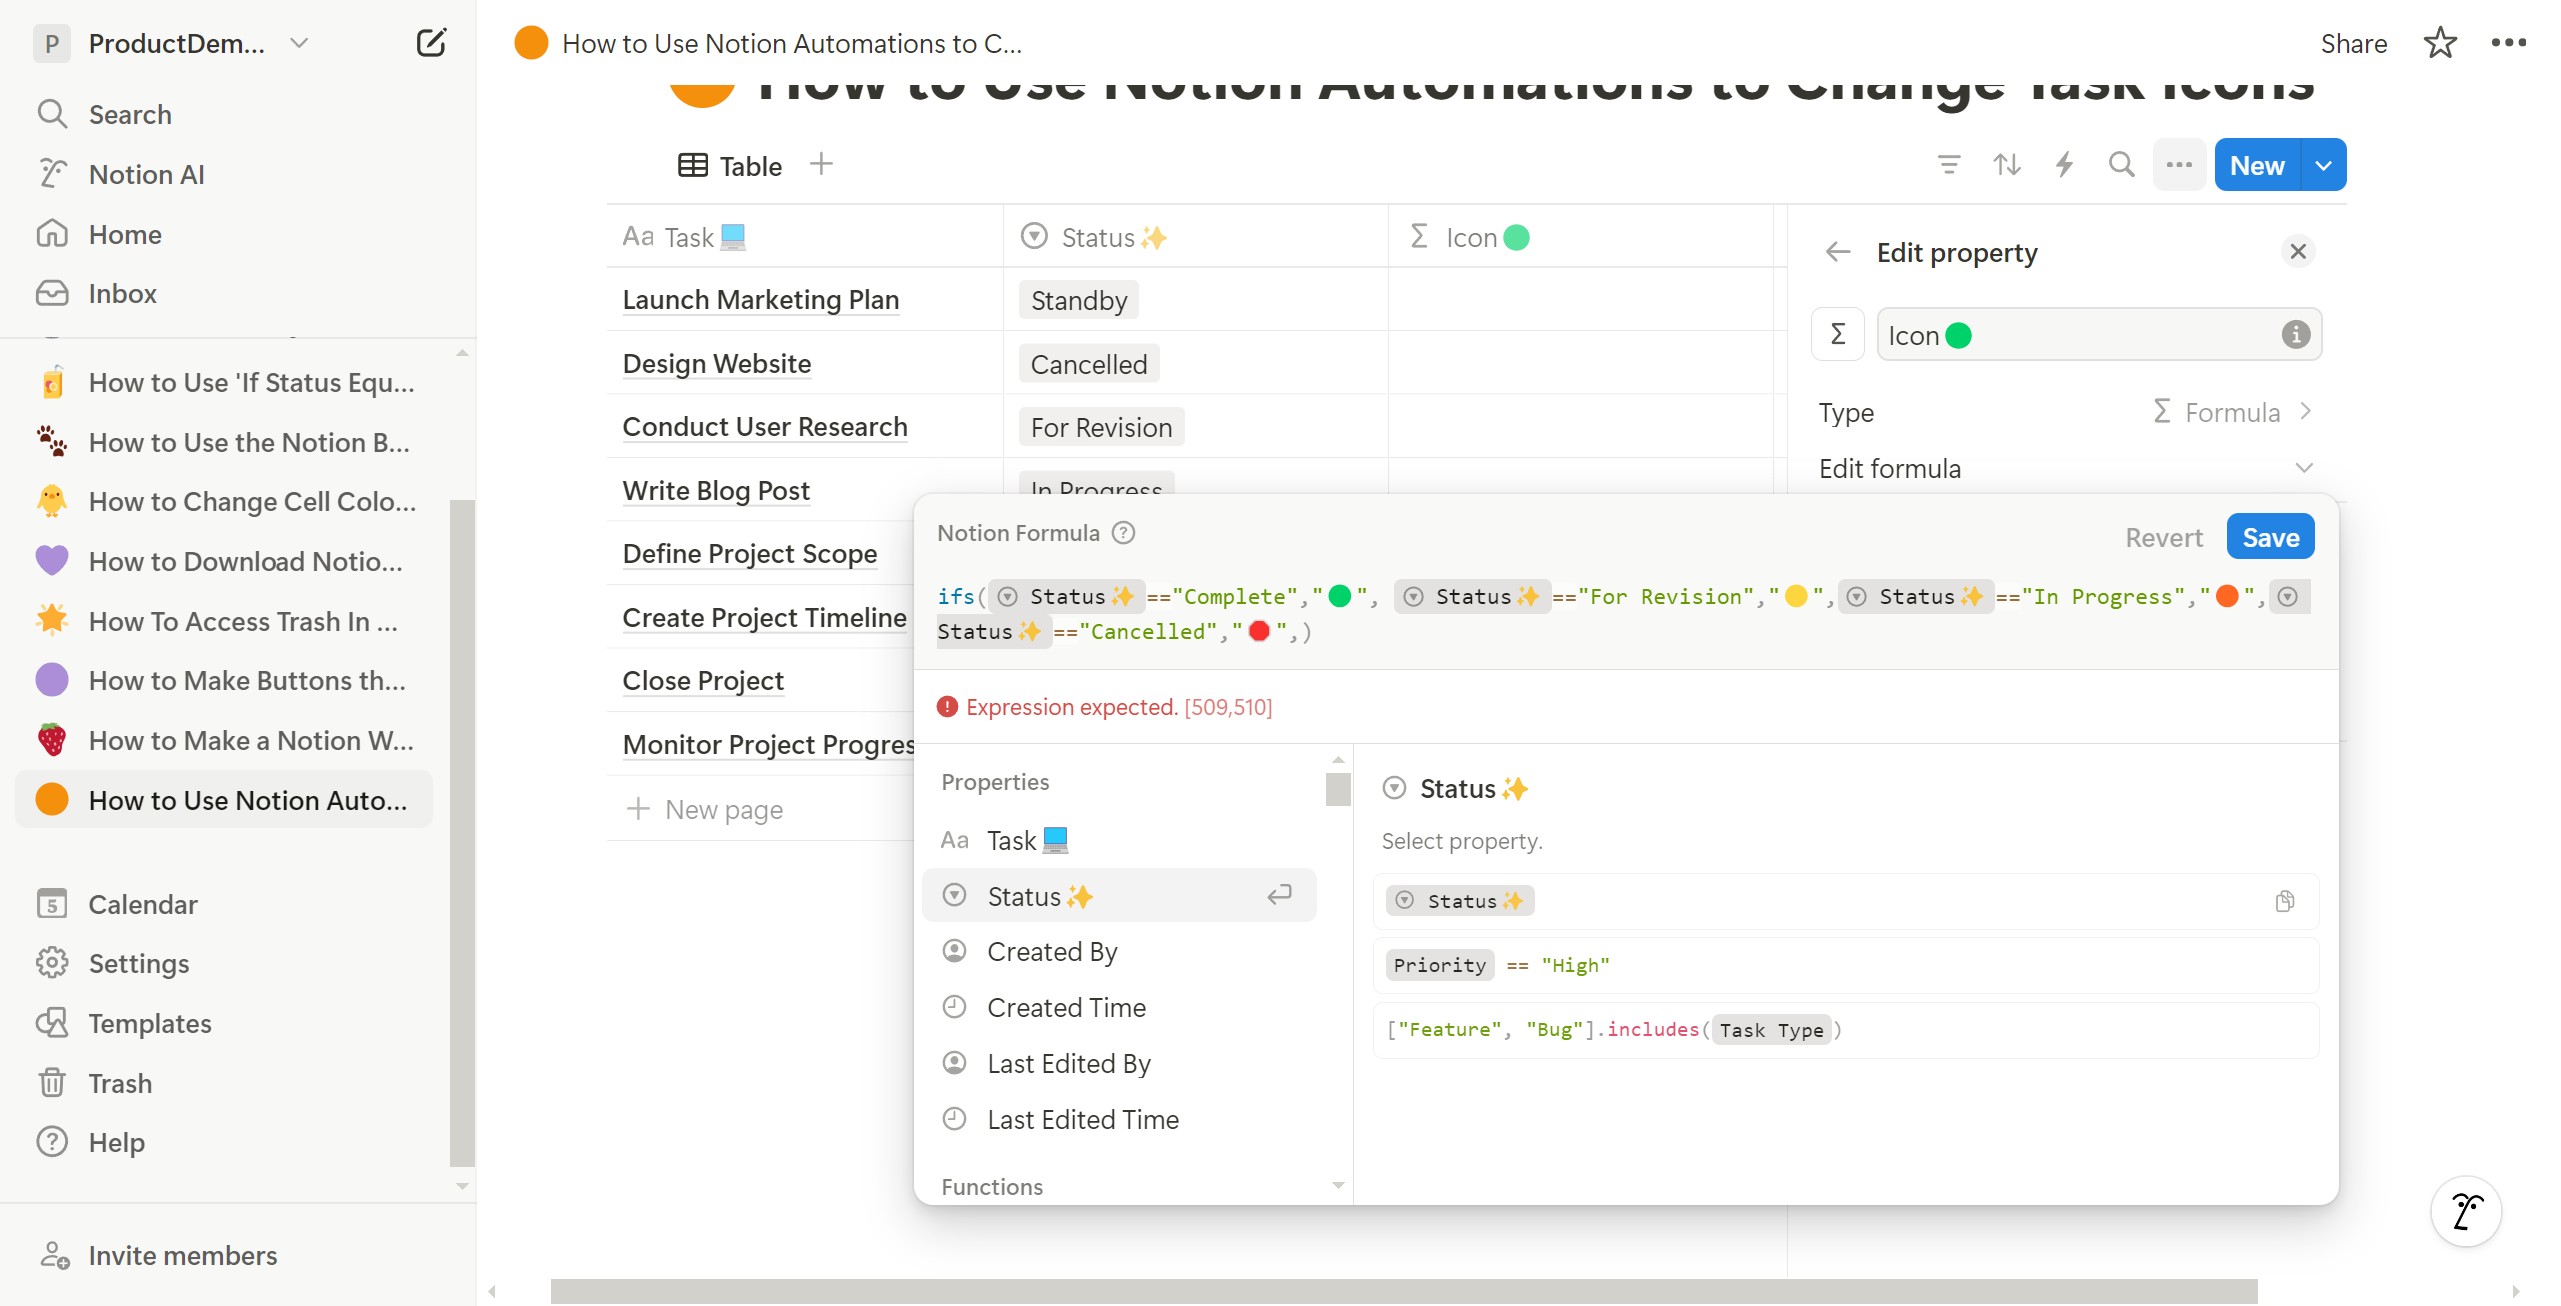The width and height of the screenshot is (2561, 1306).
Task: Click the Cancelled status cell
Action: (x=1195, y=363)
